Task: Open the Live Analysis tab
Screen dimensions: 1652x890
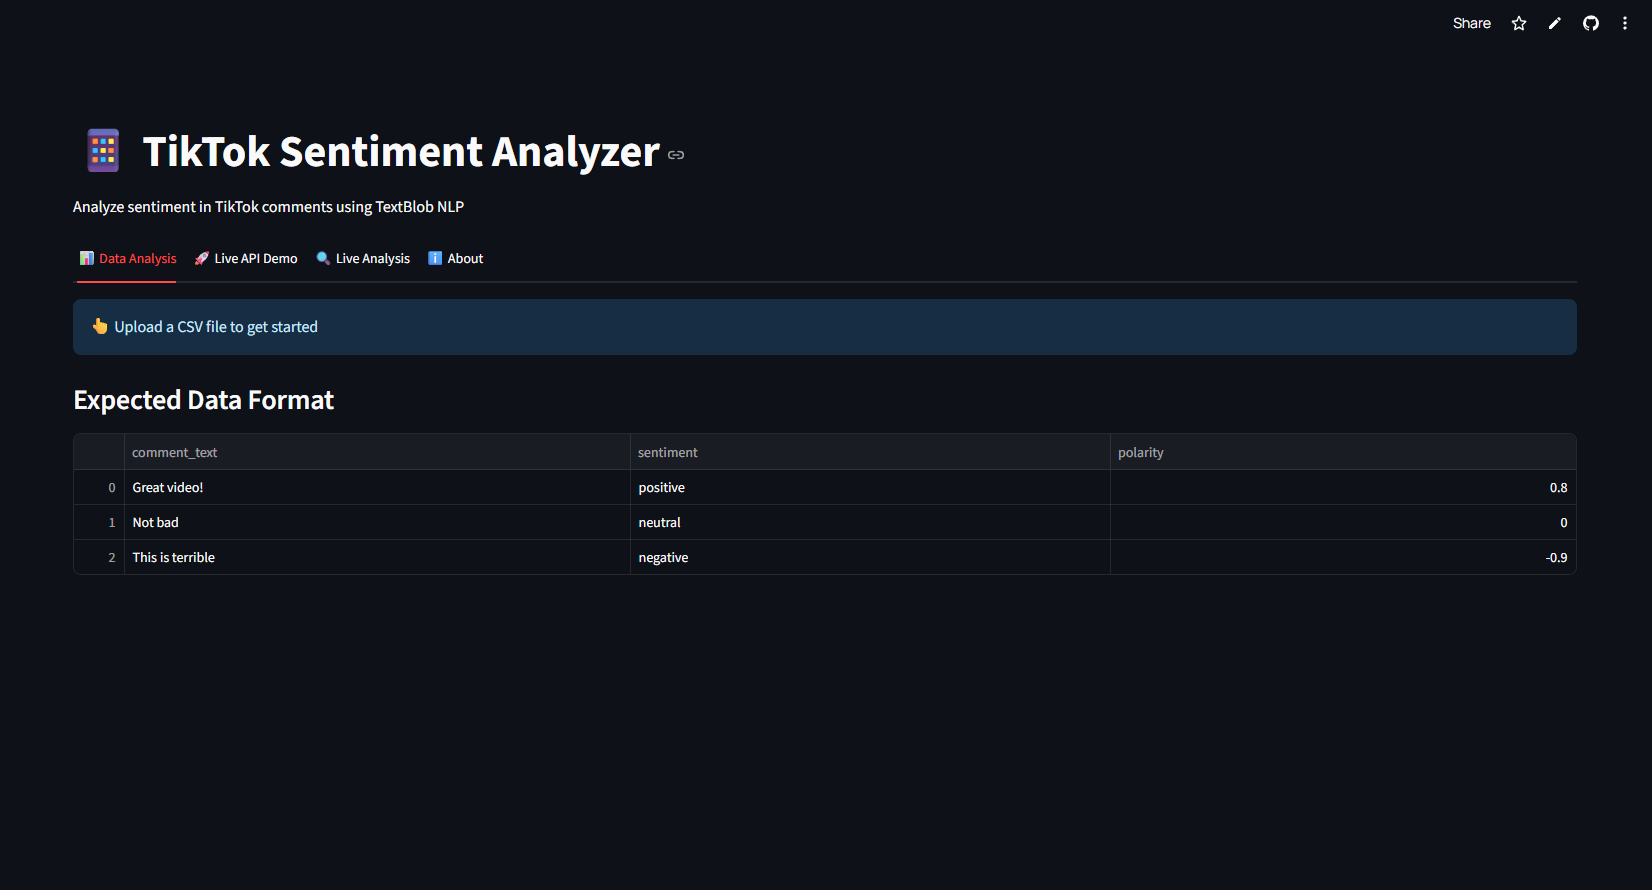Action: pos(363,258)
